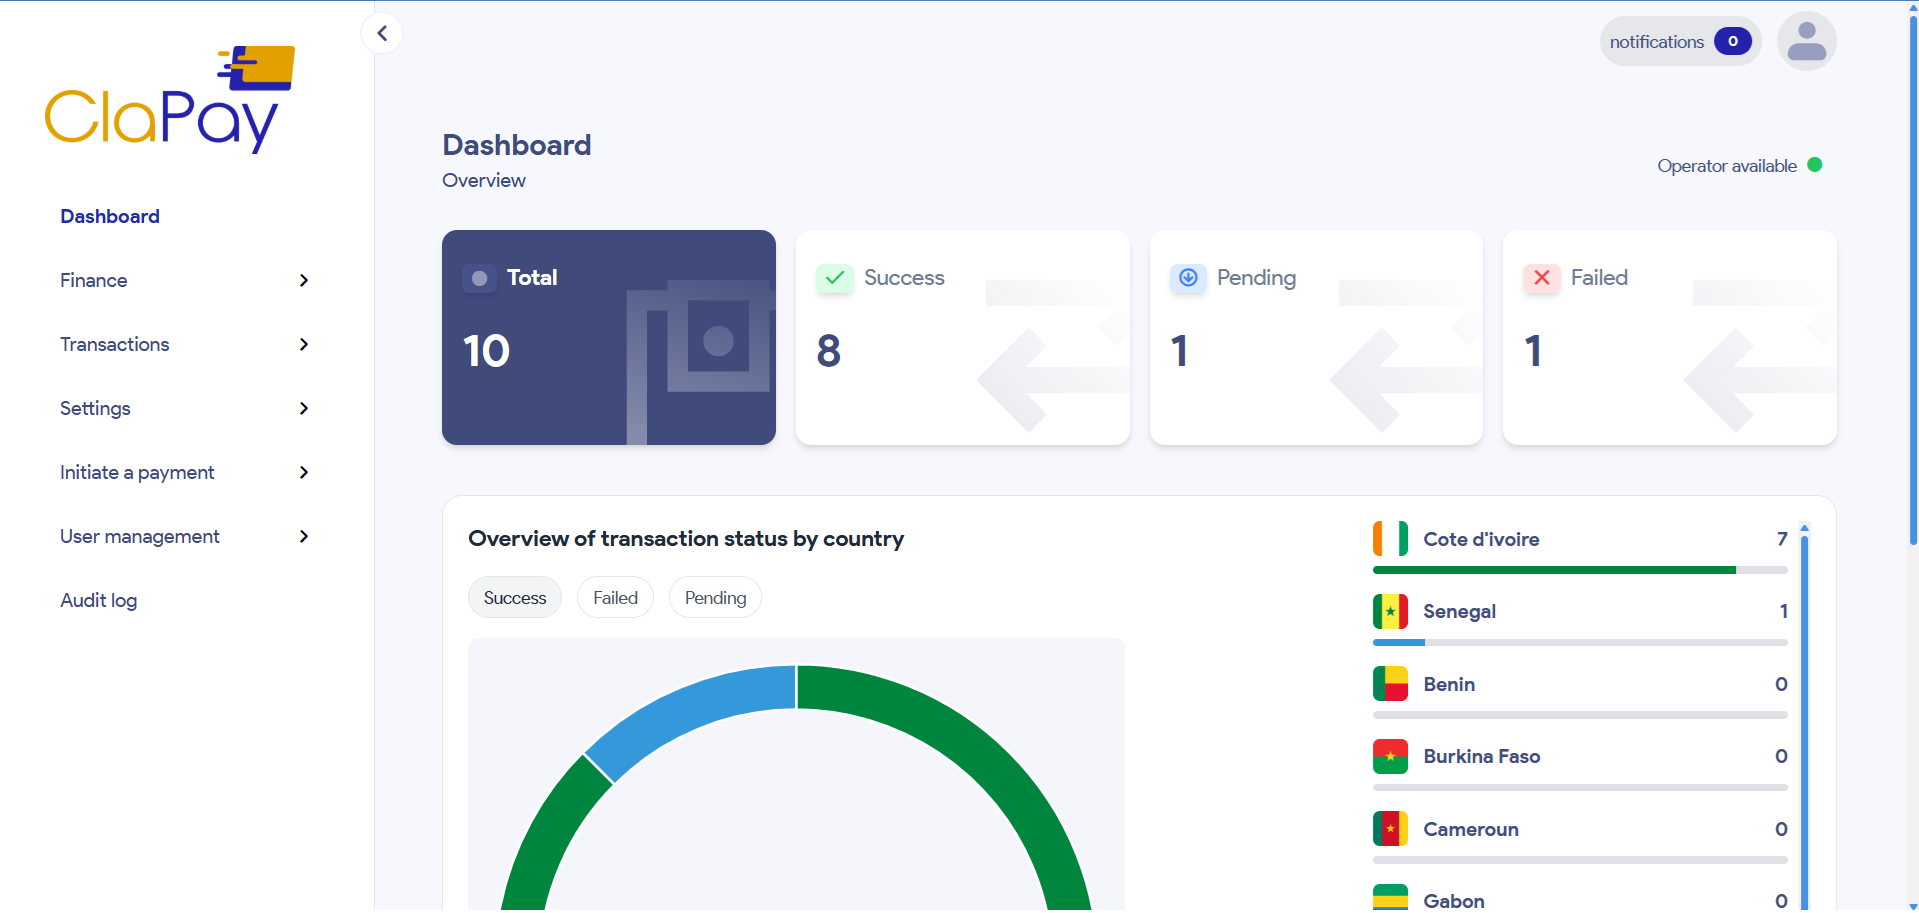
Task: Toggle the Pending transaction filter
Action: pos(714,597)
